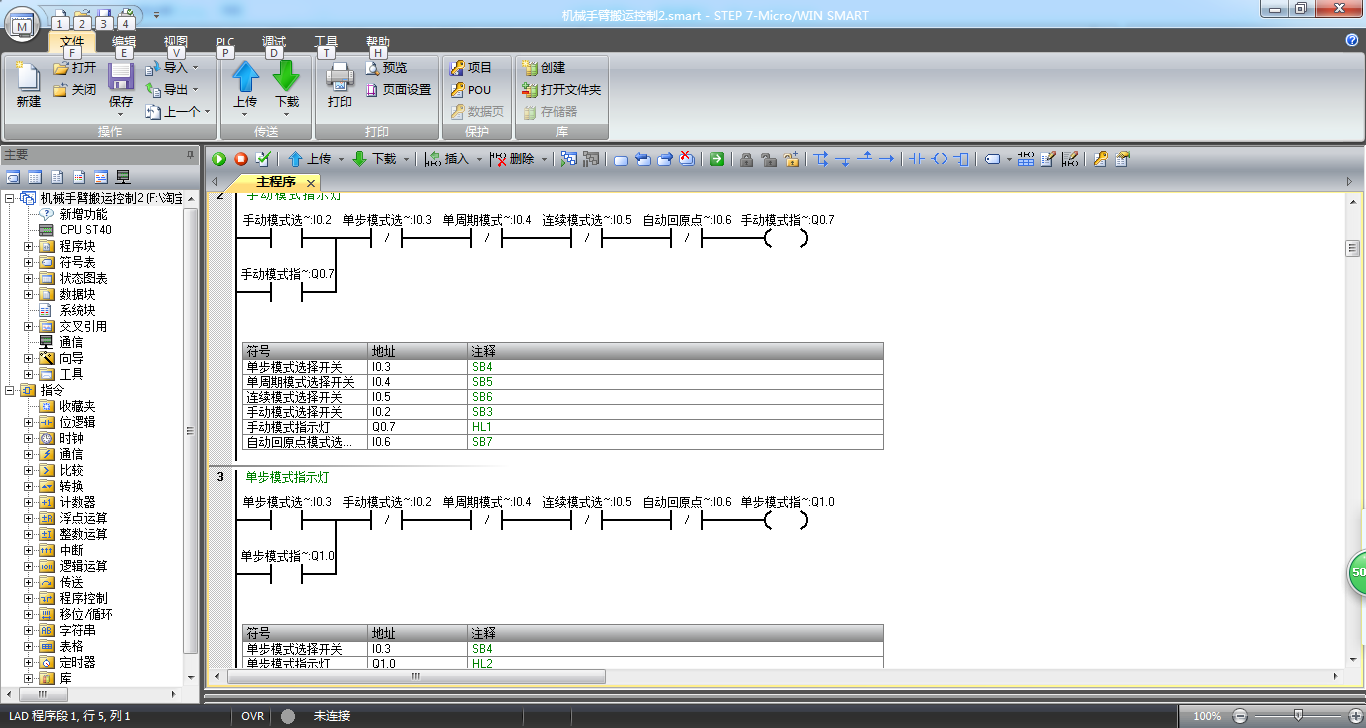Click the horizontal right-arrow line icon
Screen dimensions: 1366x728
(x=886, y=159)
